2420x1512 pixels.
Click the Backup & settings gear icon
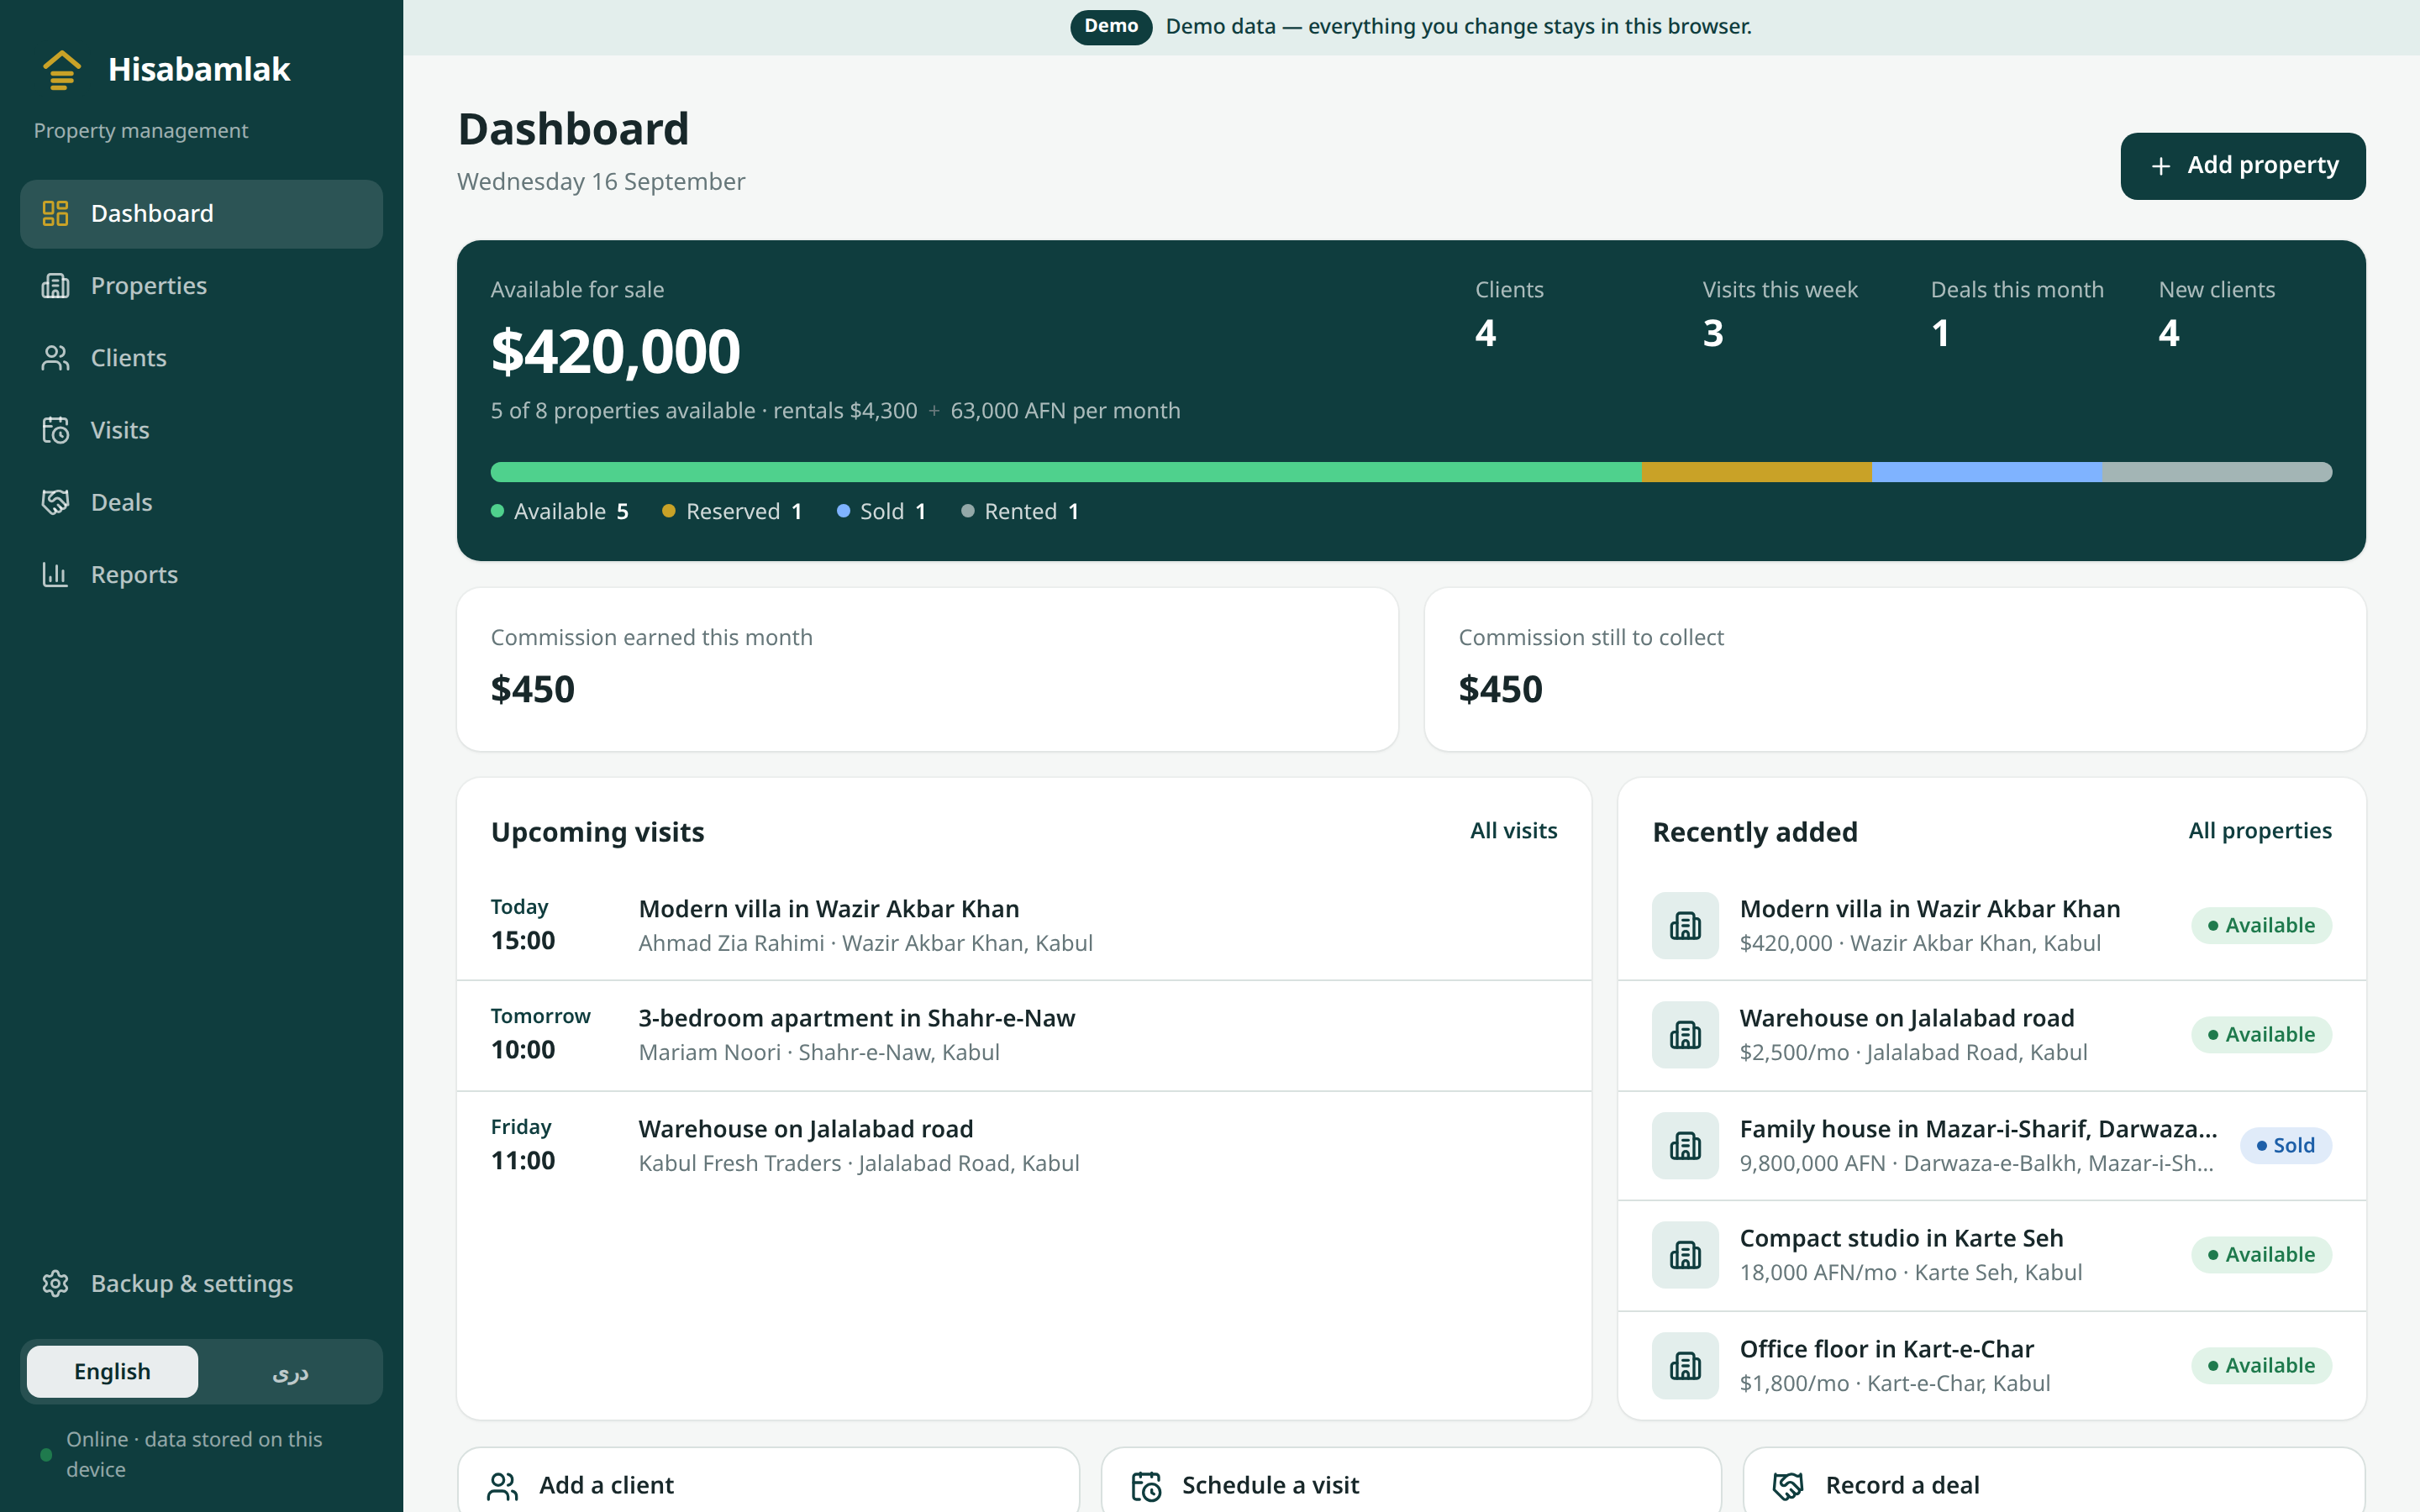coord(55,1283)
